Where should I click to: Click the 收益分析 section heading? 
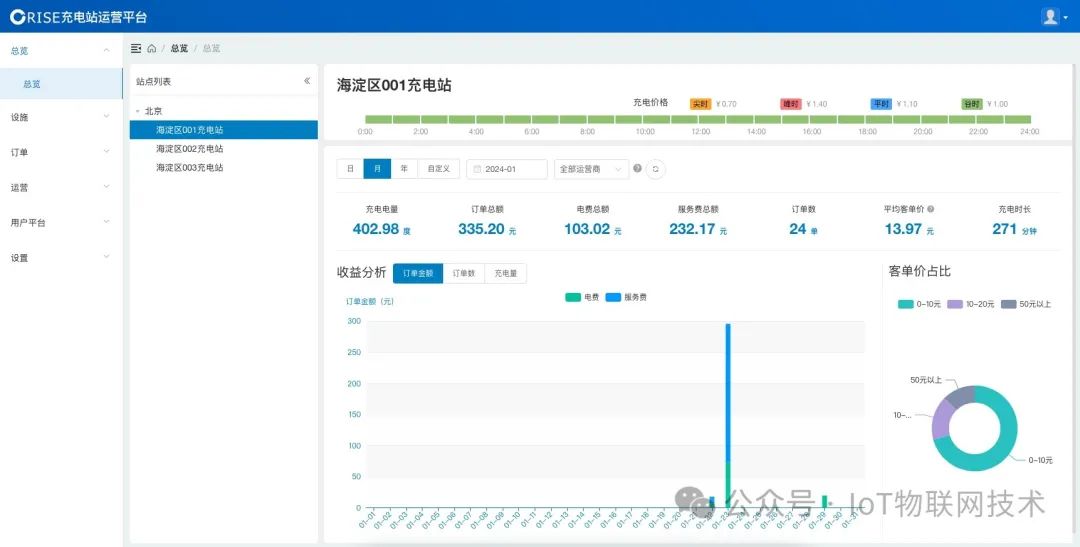click(x=362, y=272)
